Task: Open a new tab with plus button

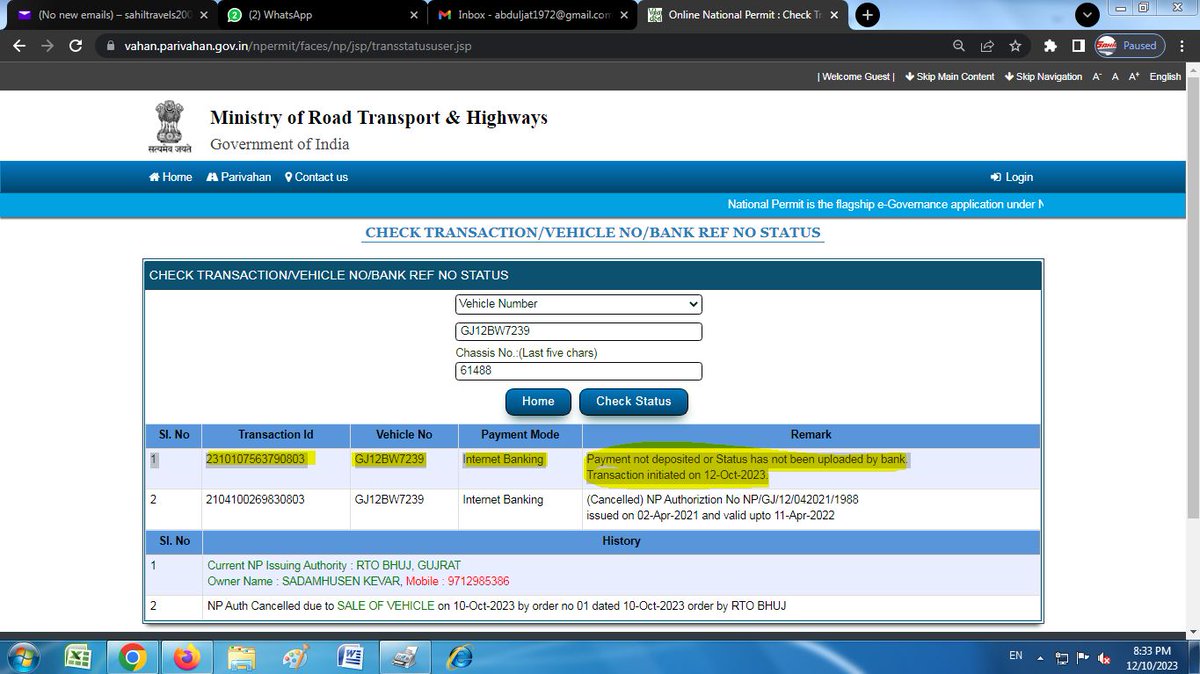Action: point(867,15)
